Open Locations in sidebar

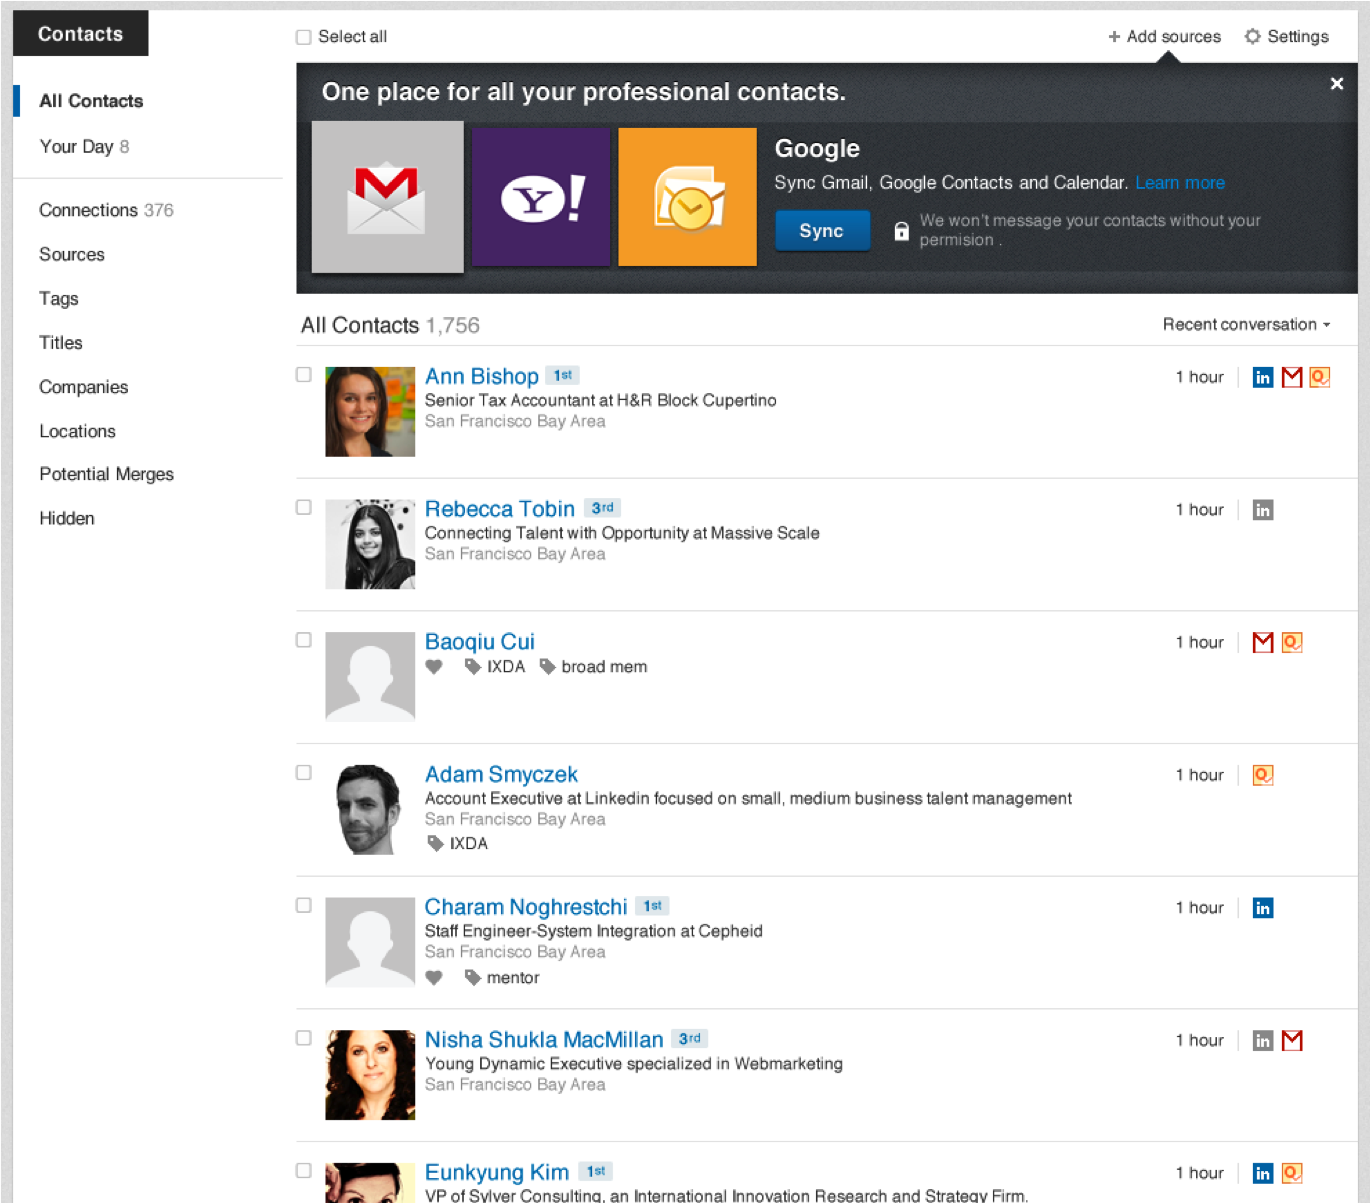[78, 431]
